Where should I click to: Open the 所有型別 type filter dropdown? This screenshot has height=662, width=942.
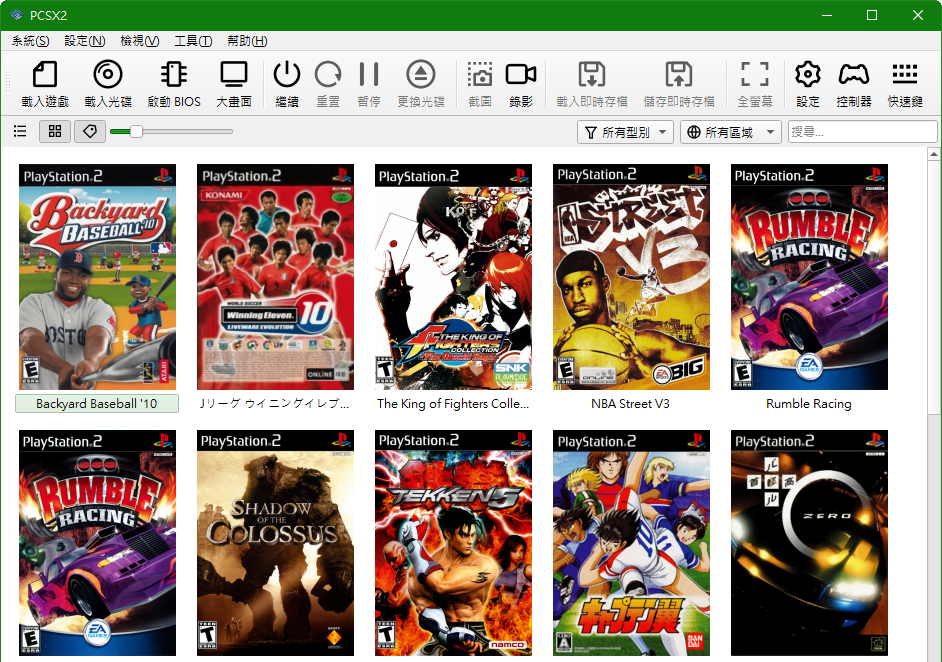[x=625, y=132]
